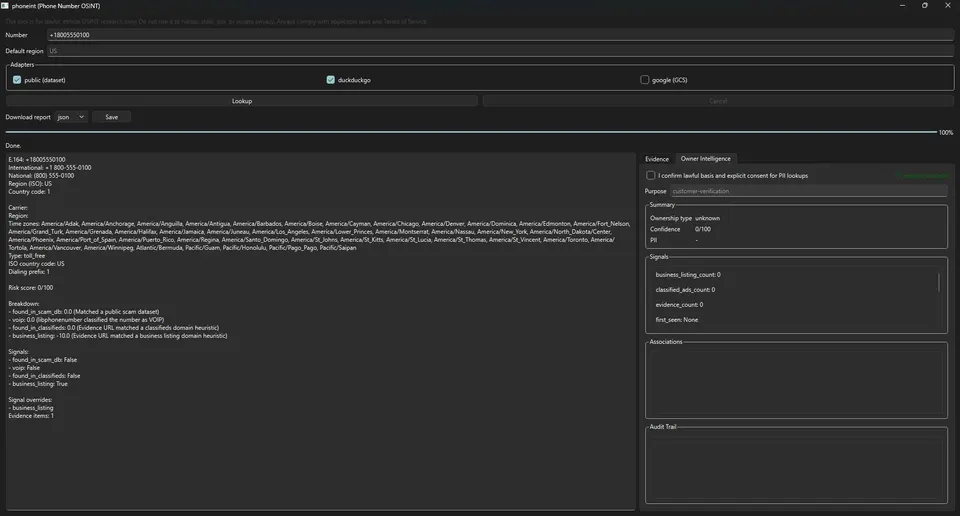This screenshot has width=960, height=516.
Task: Click the phoneint app icon in title bar
Action: [x=5, y=6]
